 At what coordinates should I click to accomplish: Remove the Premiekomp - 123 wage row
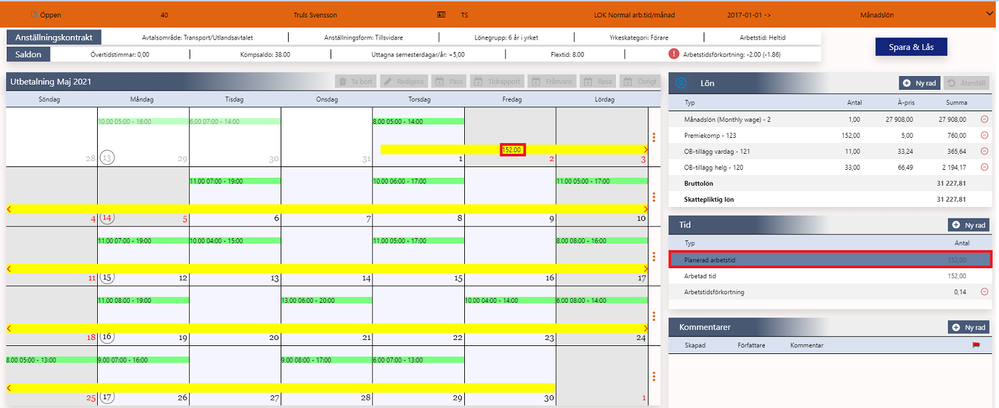click(984, 135)
